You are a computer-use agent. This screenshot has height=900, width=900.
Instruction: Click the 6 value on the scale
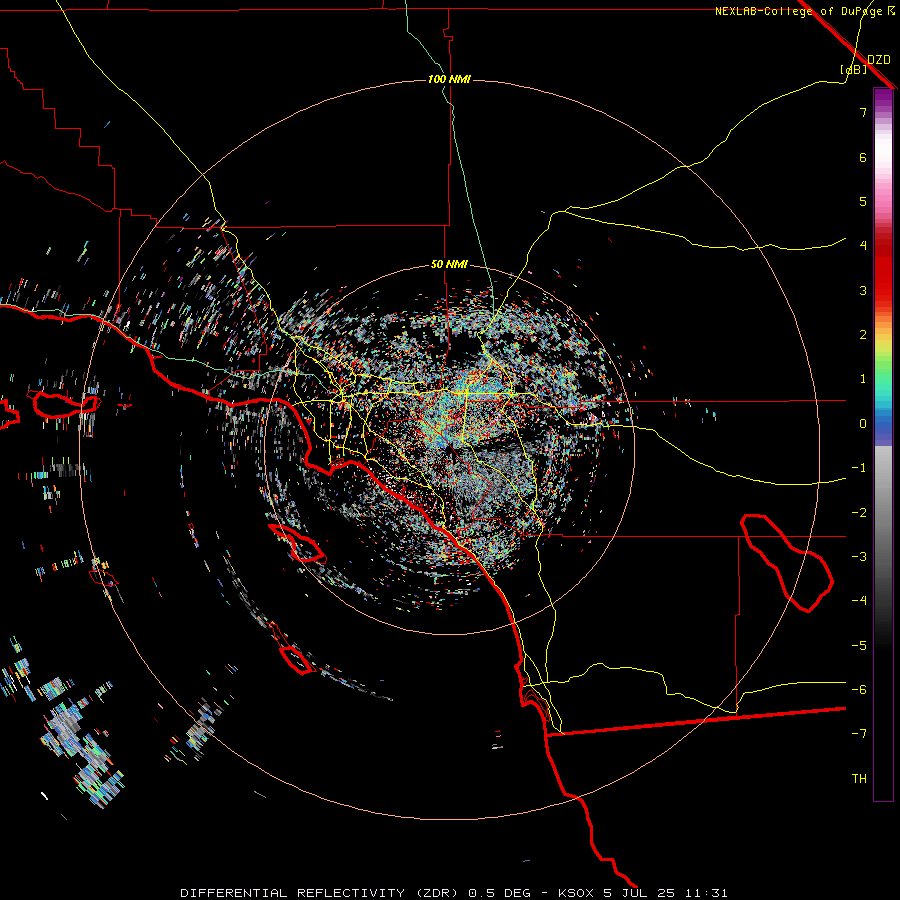click(863, 157)
